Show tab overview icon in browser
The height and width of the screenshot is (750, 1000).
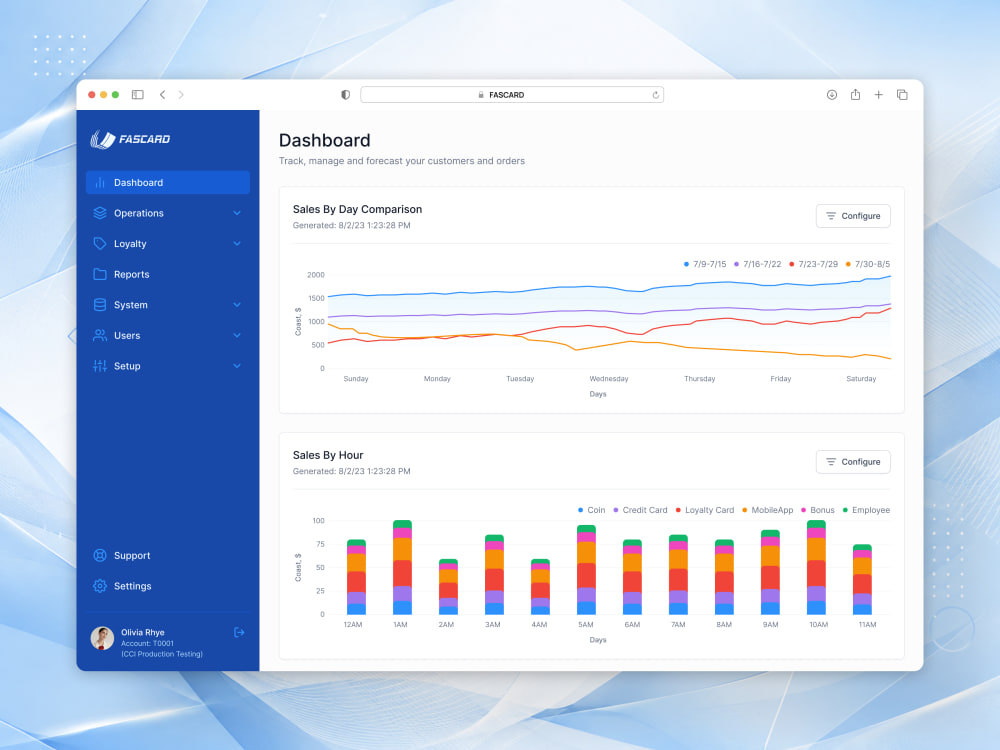(902, 94)
